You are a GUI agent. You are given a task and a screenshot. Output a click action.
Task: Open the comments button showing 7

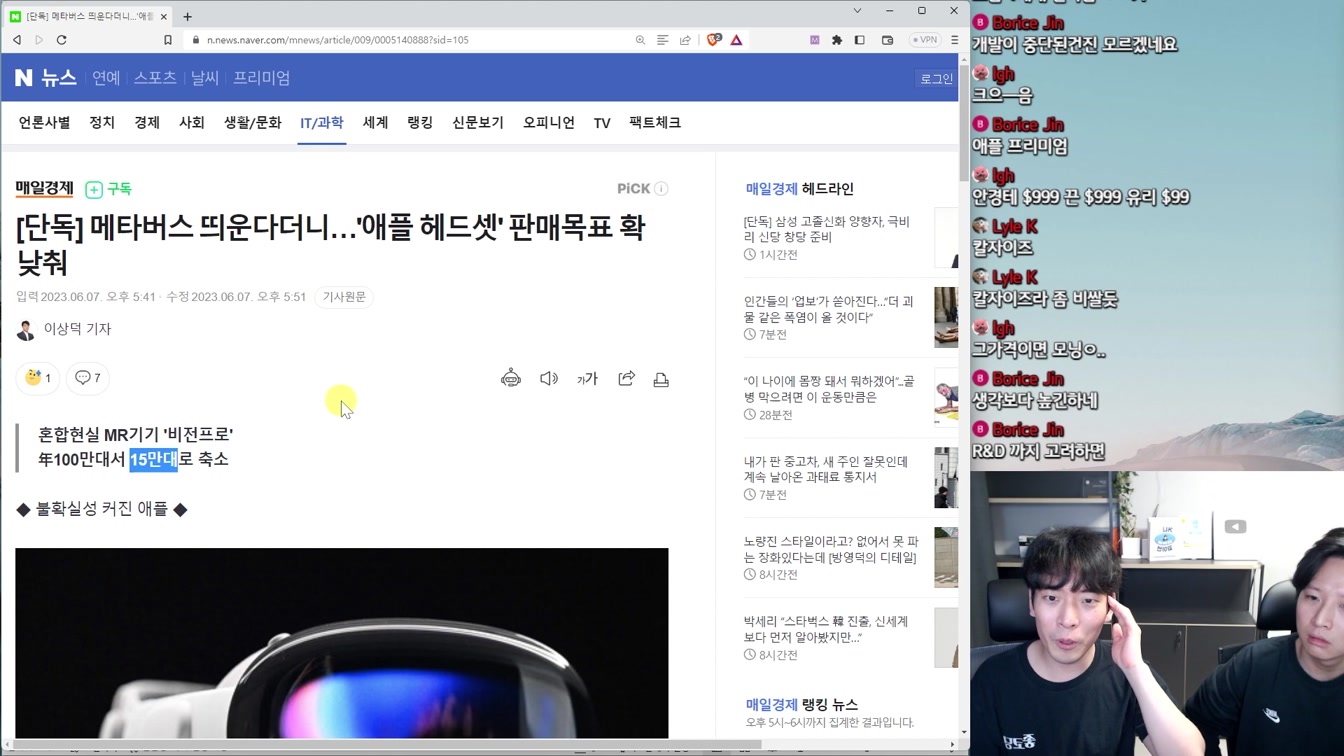coord(88,378)
